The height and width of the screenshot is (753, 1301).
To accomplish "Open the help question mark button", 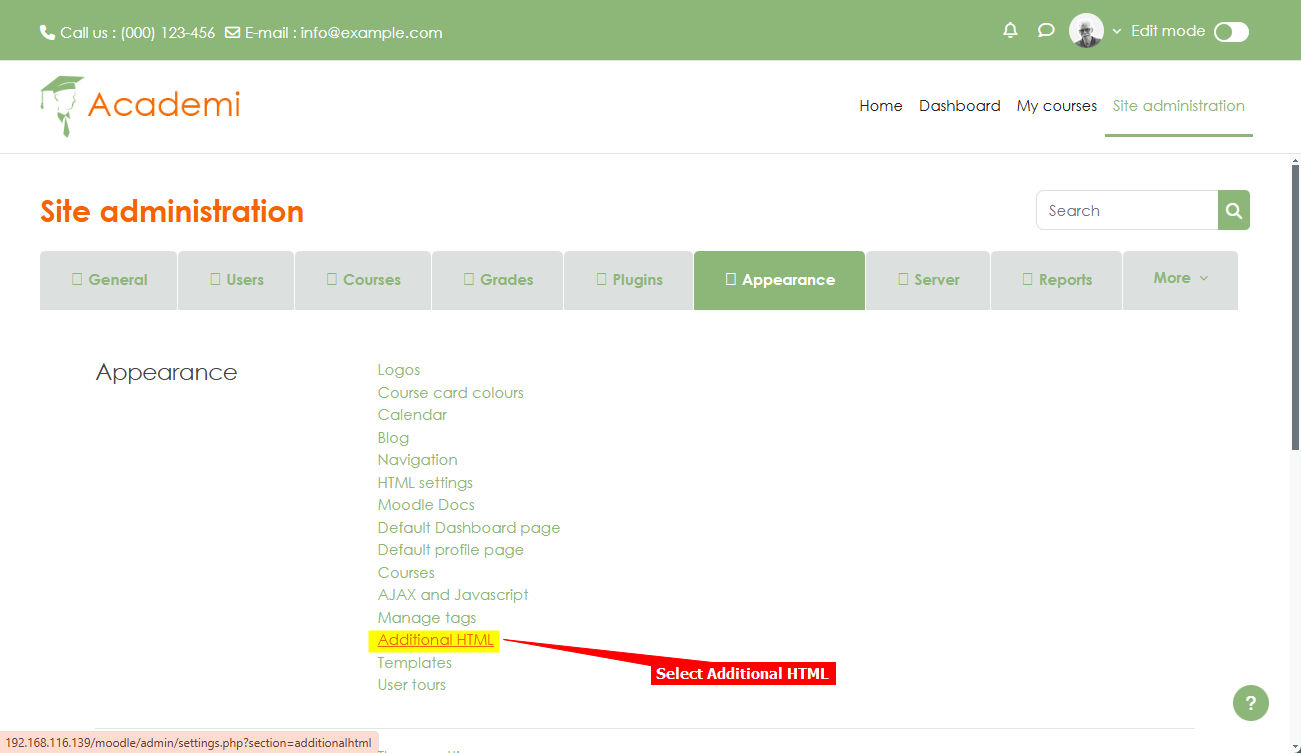I will coord(1251,703).
